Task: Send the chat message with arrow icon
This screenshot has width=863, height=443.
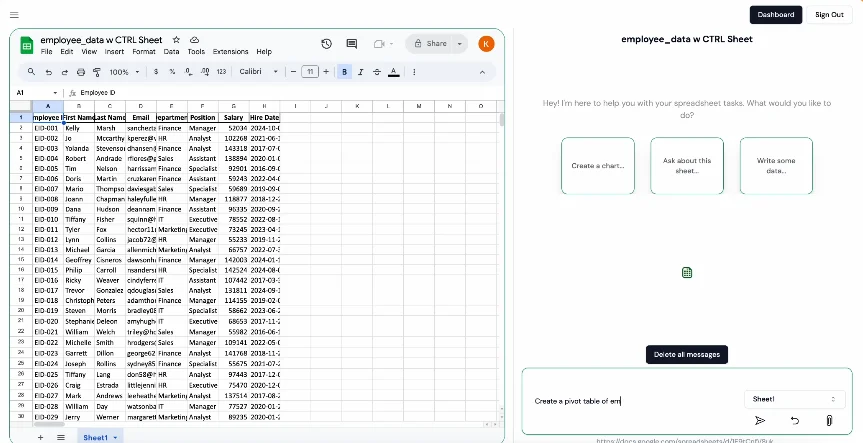Action: tap(759, 421)
